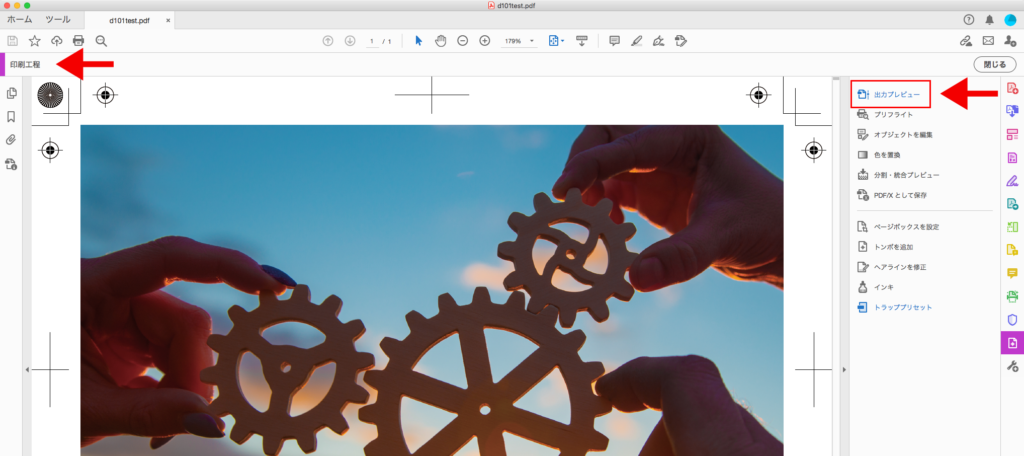Screen dimensions: 1024x456
Task: Choose PDF/X として保存
Action: click(891, 195)
